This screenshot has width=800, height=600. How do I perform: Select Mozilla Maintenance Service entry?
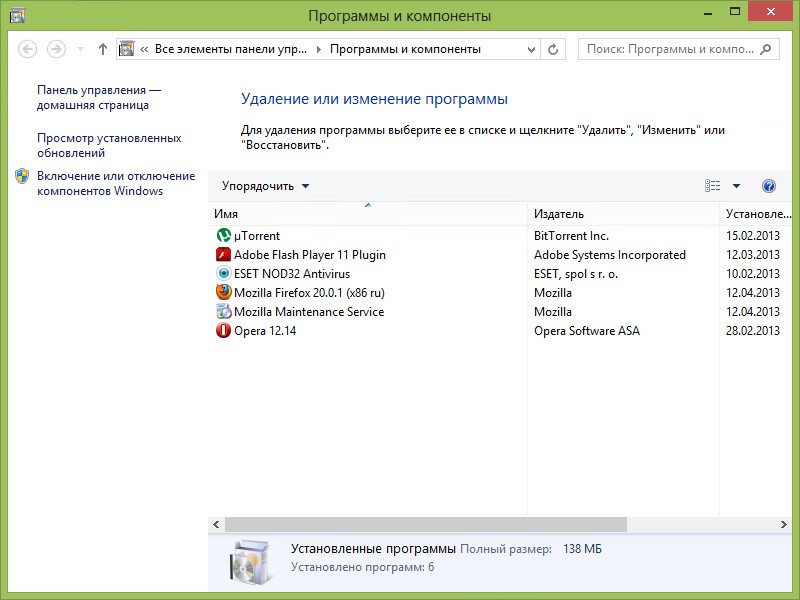309,312
